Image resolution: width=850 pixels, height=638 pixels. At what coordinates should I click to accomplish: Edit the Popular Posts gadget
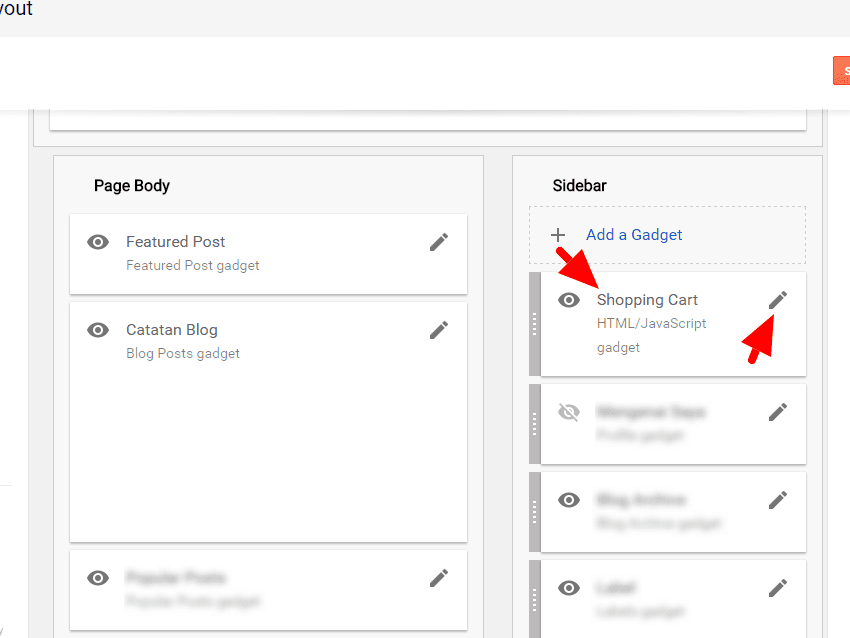click(438, 578)
